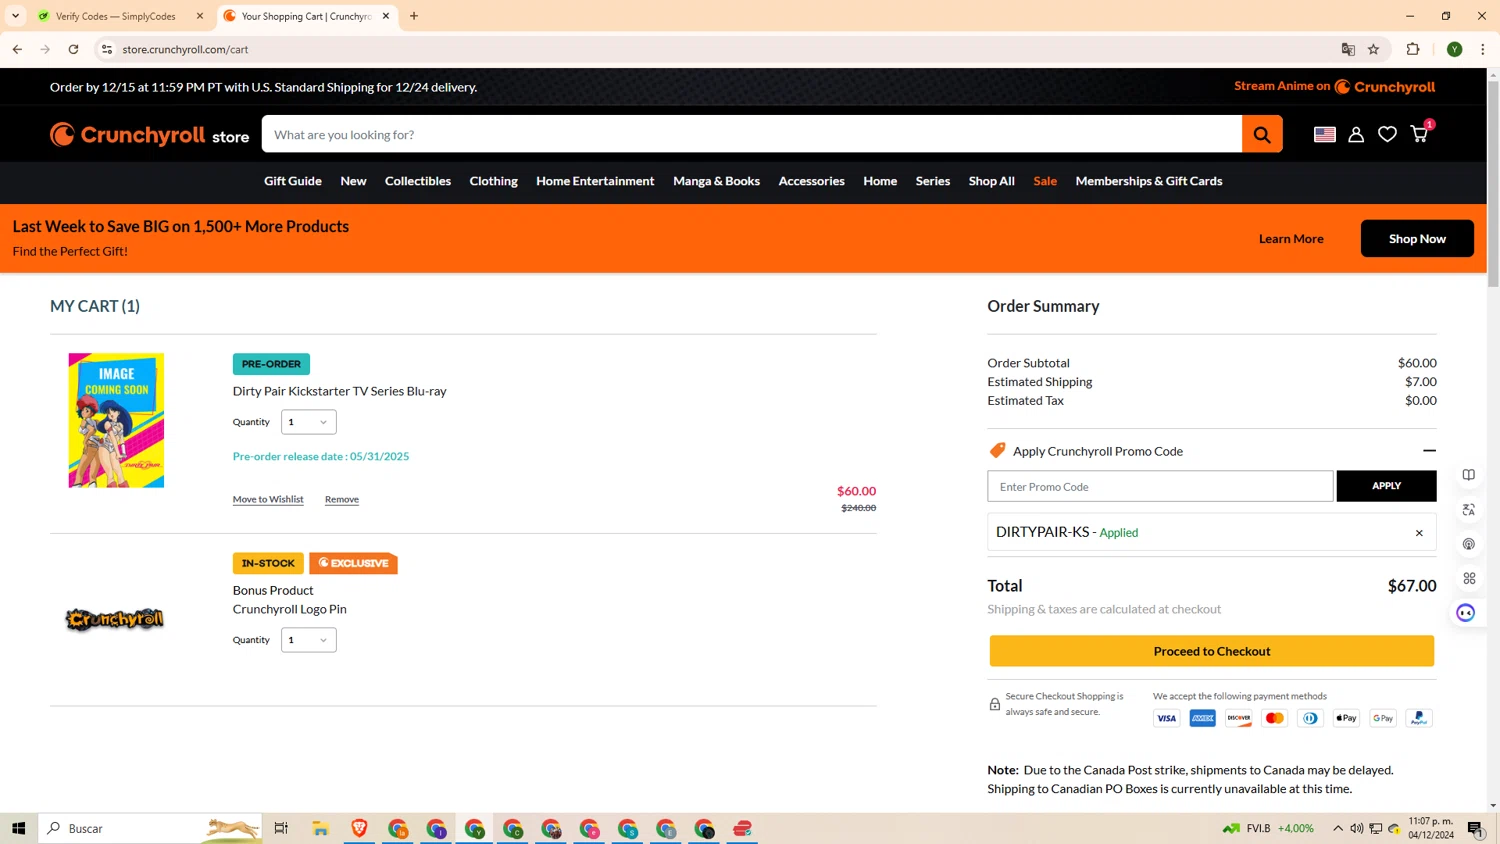
Task: Open File Explorer from the taskbar
Action: [x=320, y=828]
